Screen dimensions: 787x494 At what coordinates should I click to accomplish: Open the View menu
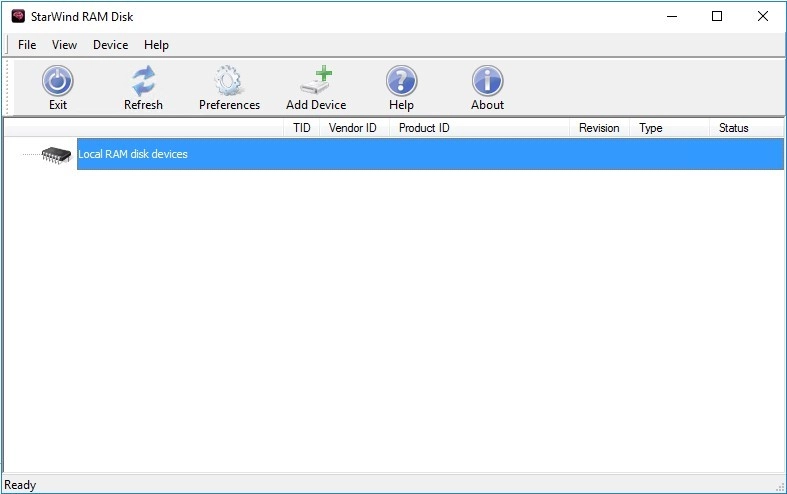pos(64,45)
